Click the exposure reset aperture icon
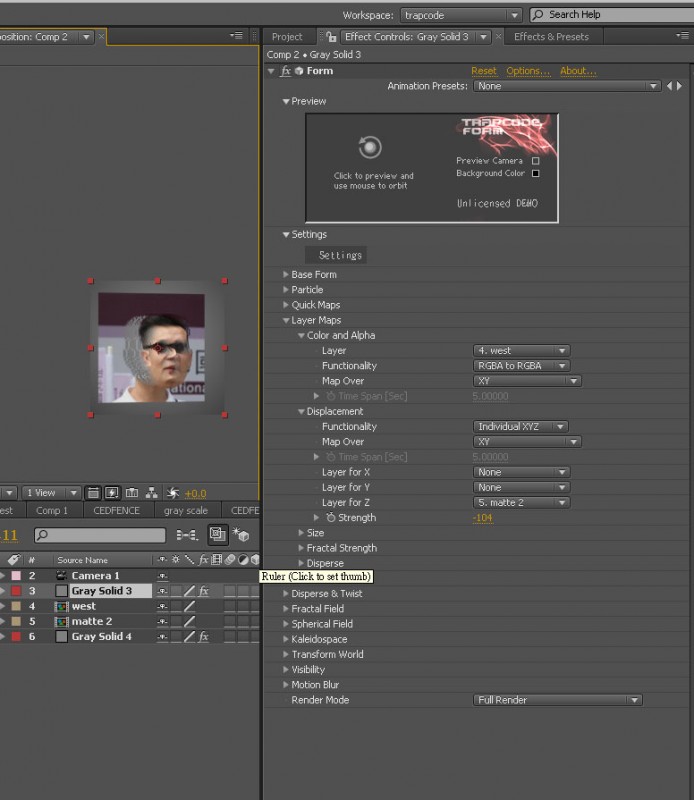The height and width of the screenshot is (800, 694). [172, 493]
